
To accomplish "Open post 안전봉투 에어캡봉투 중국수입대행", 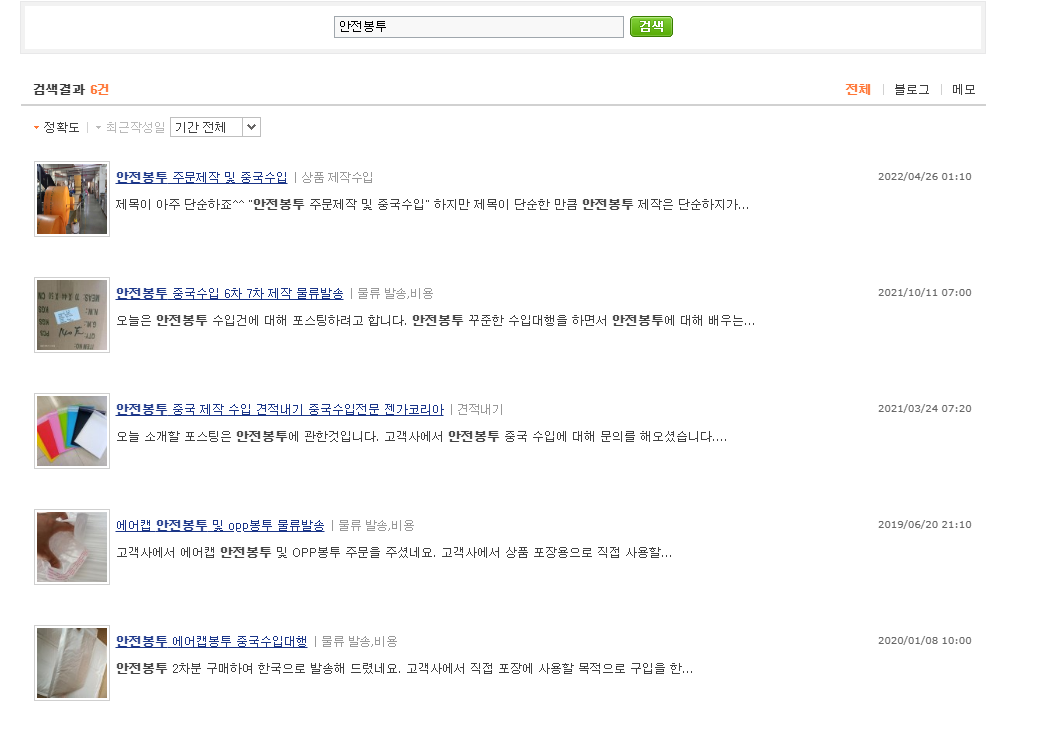I will pos(211,641).
